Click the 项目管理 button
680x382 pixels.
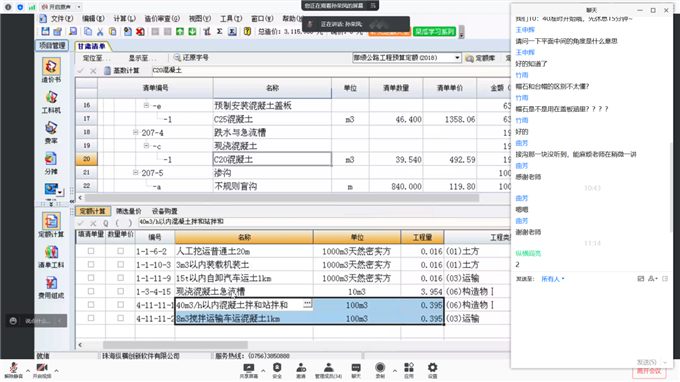52,46
